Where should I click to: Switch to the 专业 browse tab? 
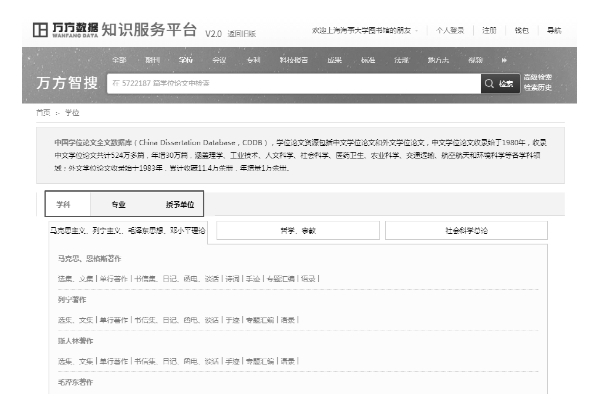point(119,205)
